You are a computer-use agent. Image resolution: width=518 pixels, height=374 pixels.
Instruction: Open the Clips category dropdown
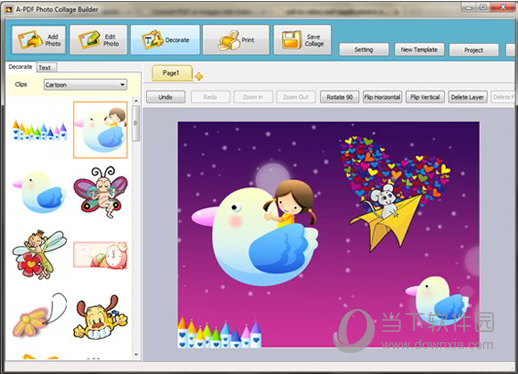(85, 85)
